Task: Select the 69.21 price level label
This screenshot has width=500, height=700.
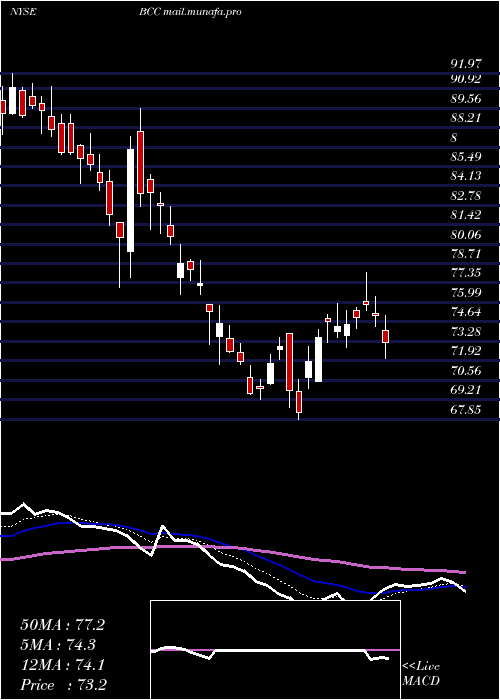Action: 466,389
